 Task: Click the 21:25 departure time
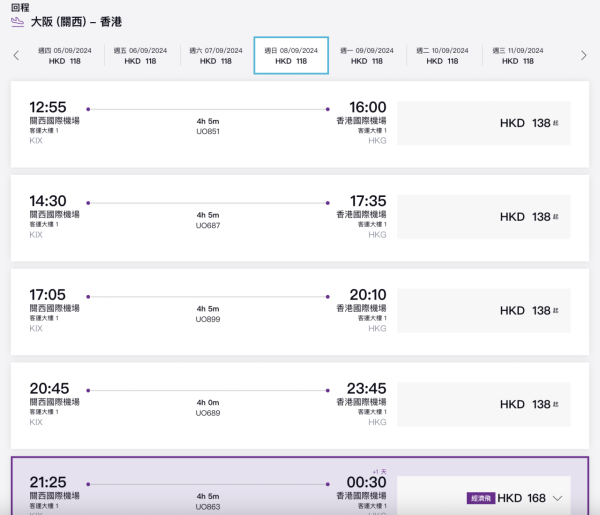48,482
